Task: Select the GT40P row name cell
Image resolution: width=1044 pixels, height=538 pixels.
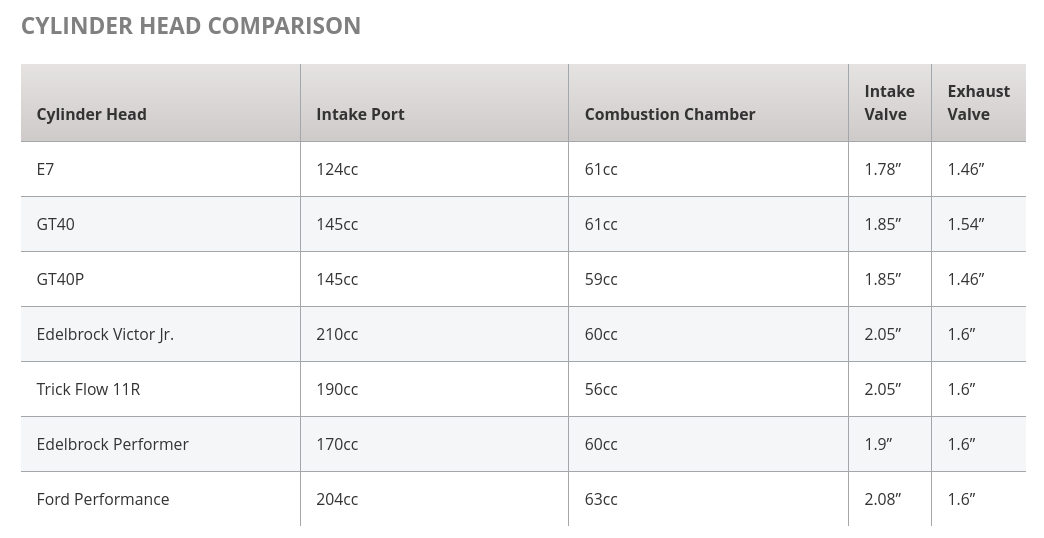Action: point(60,279)
